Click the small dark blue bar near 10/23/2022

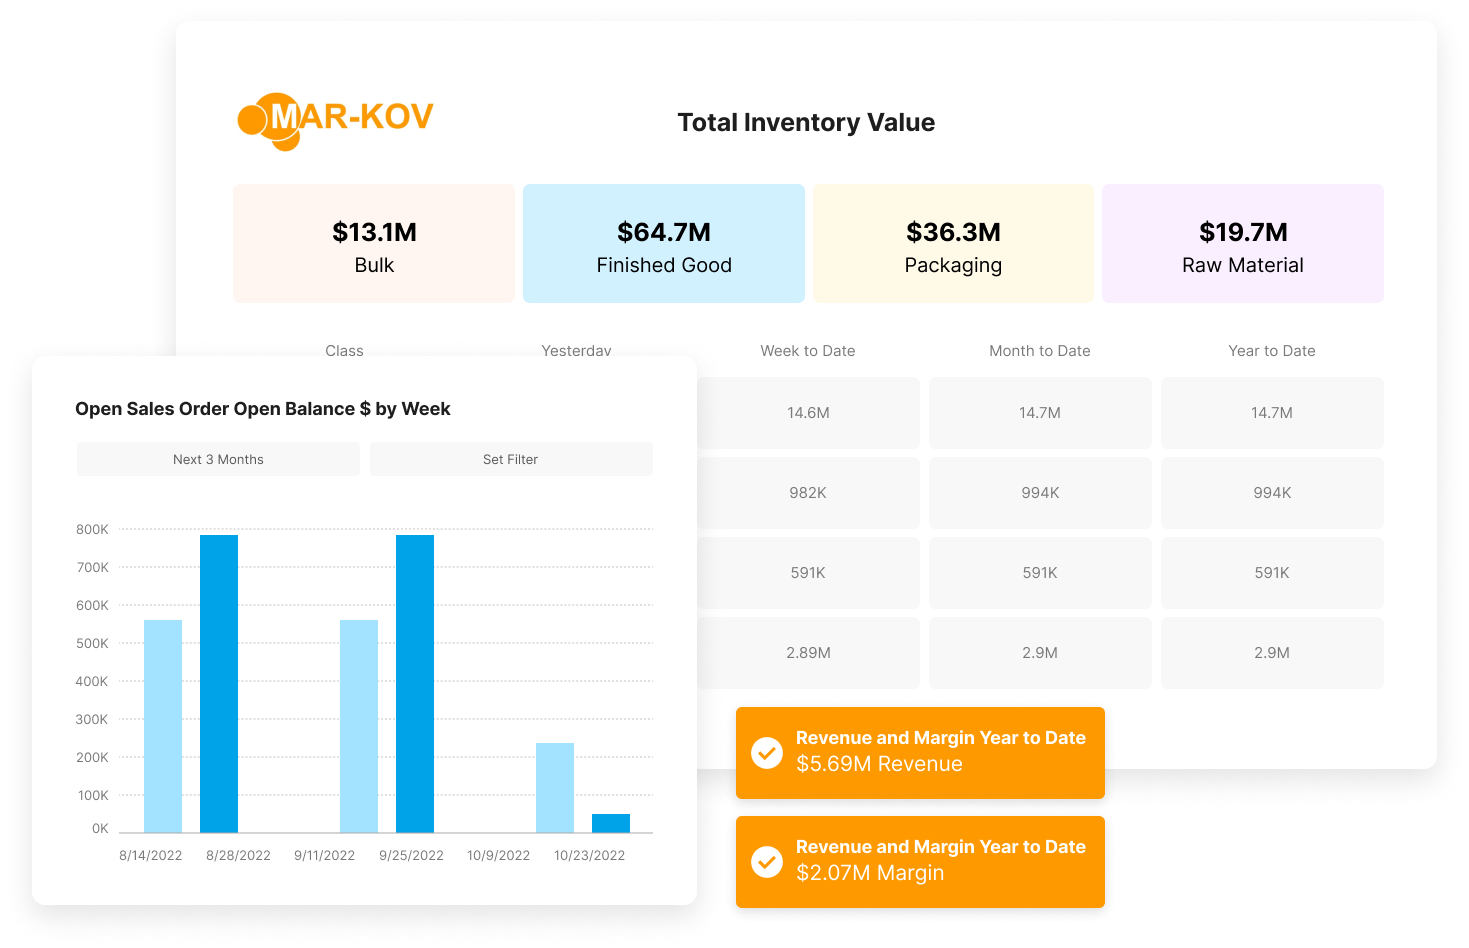tap(611, 823)
